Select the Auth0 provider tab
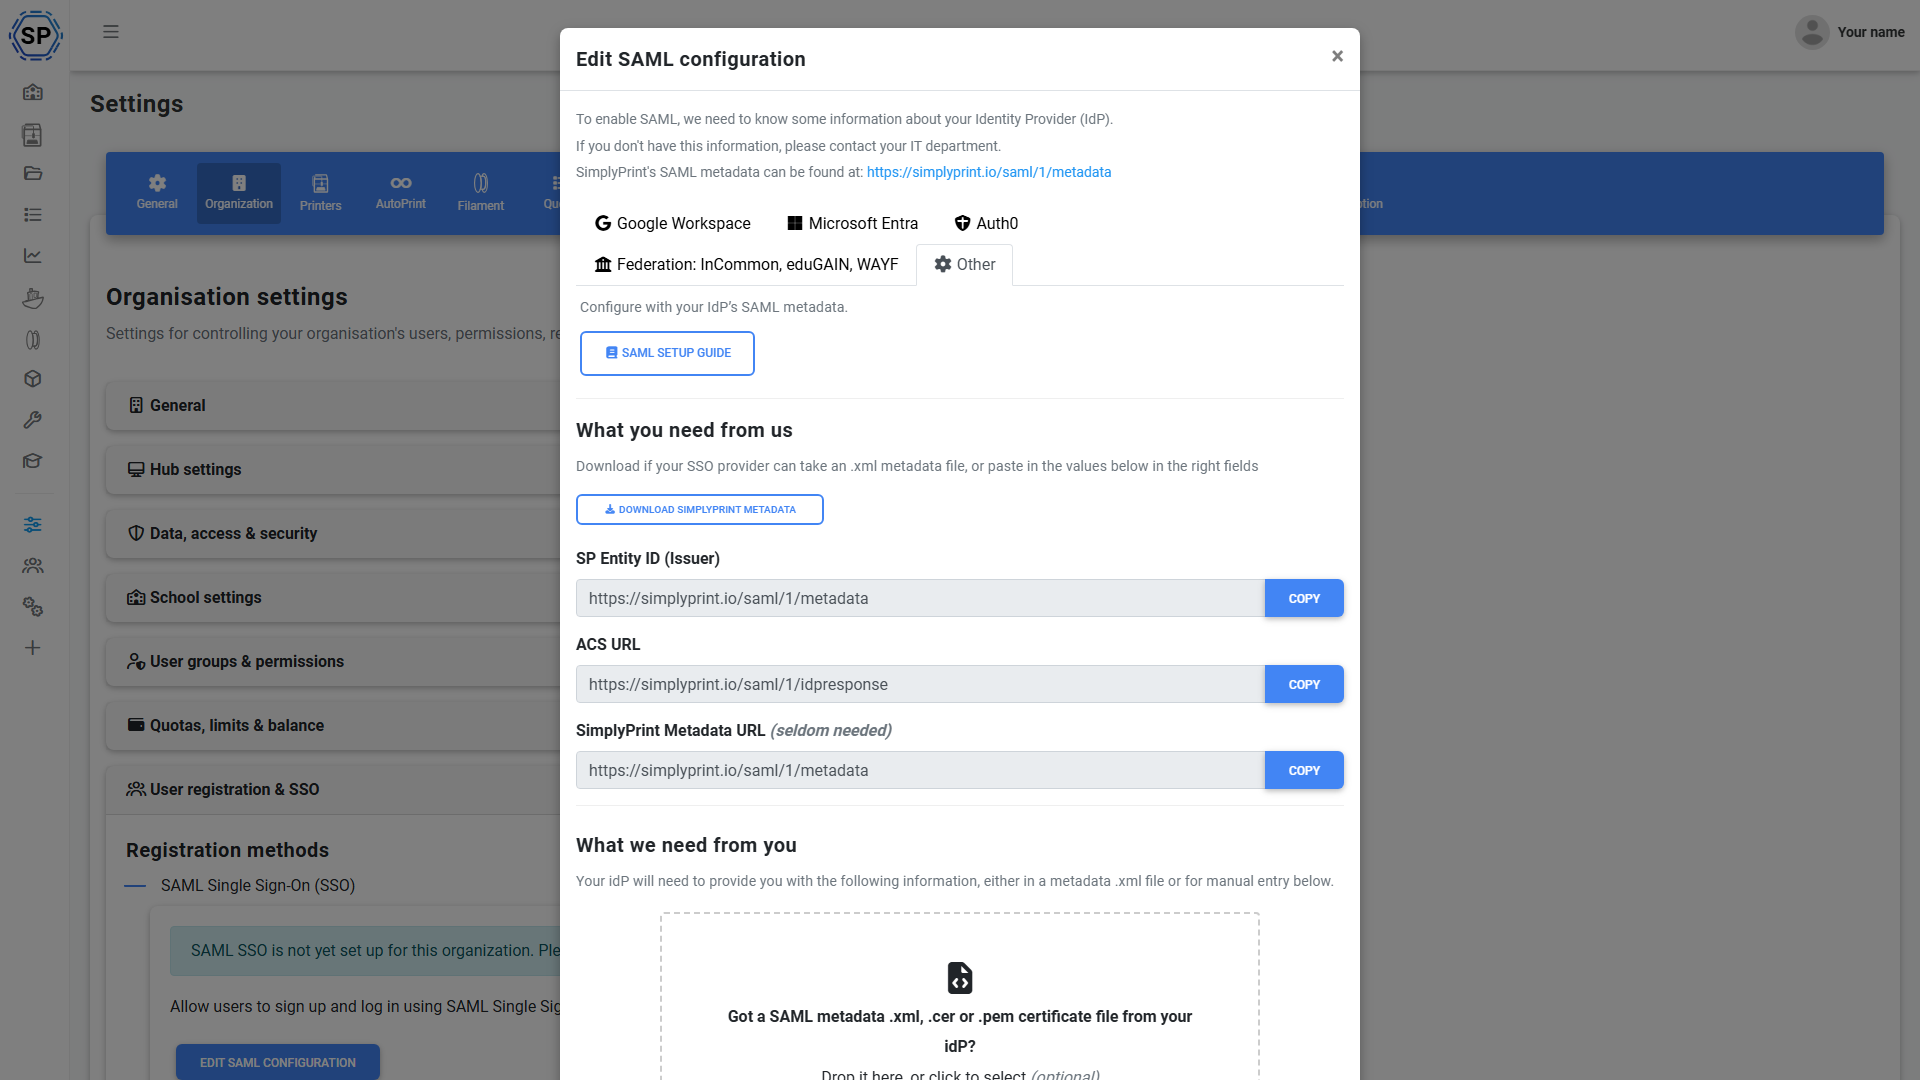This screenshot has height=1080, width=1920. [987, 224]
